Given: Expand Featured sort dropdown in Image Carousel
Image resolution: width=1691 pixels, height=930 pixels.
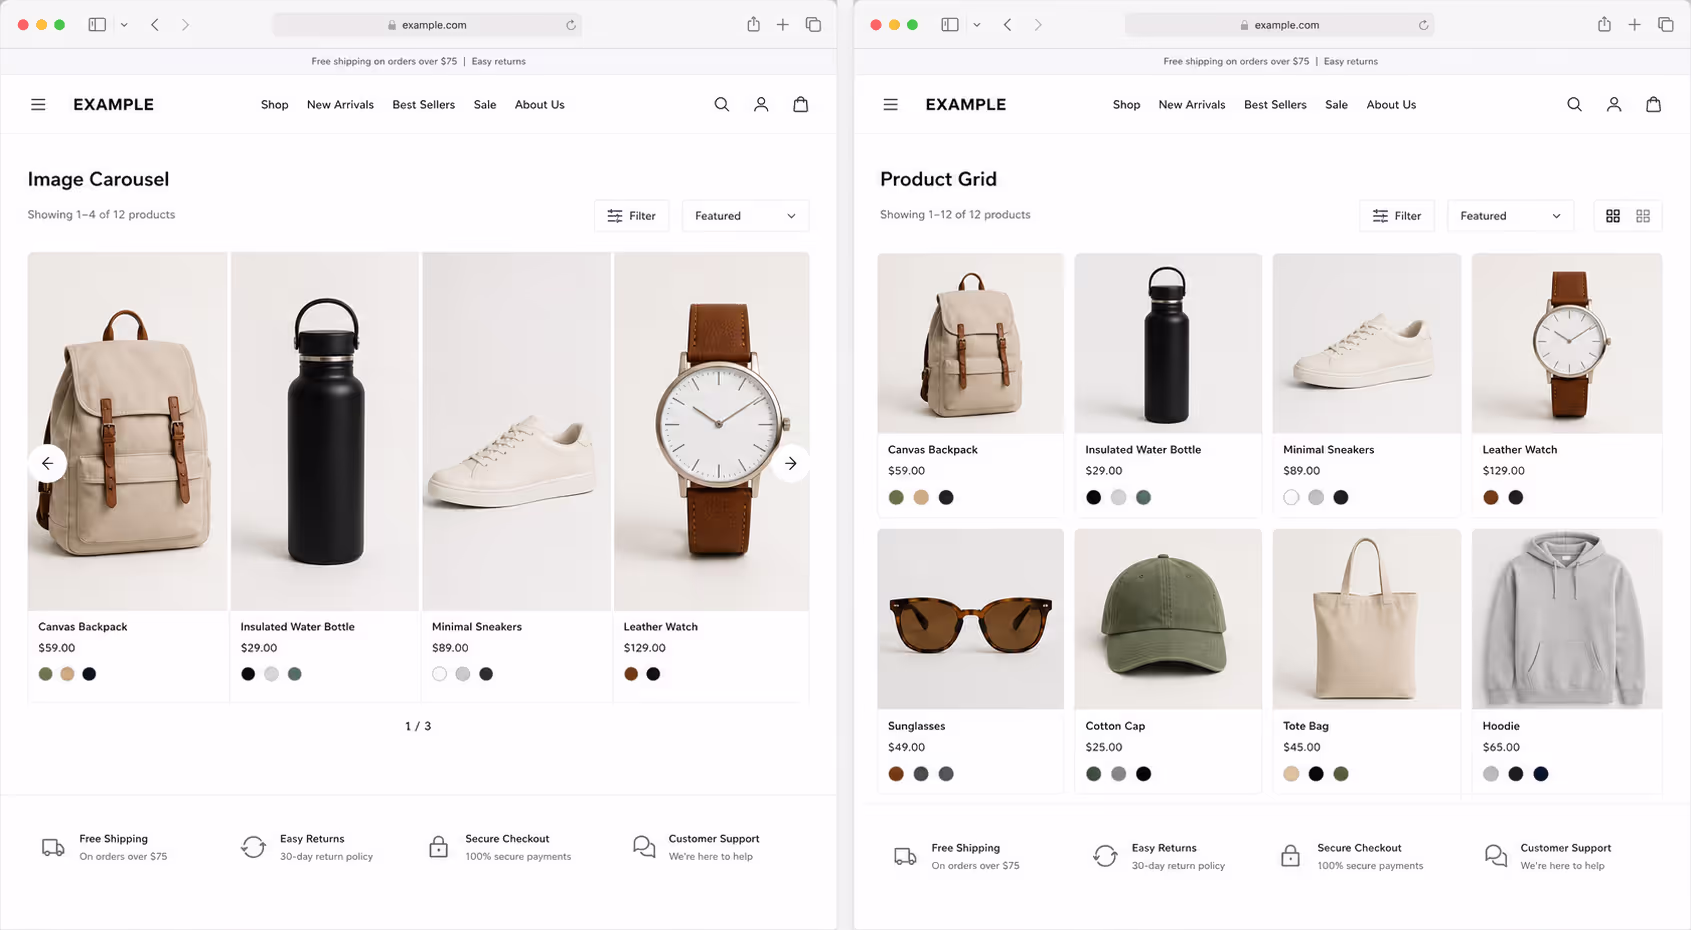Looking at the screenshot, I should click(745, 216).
